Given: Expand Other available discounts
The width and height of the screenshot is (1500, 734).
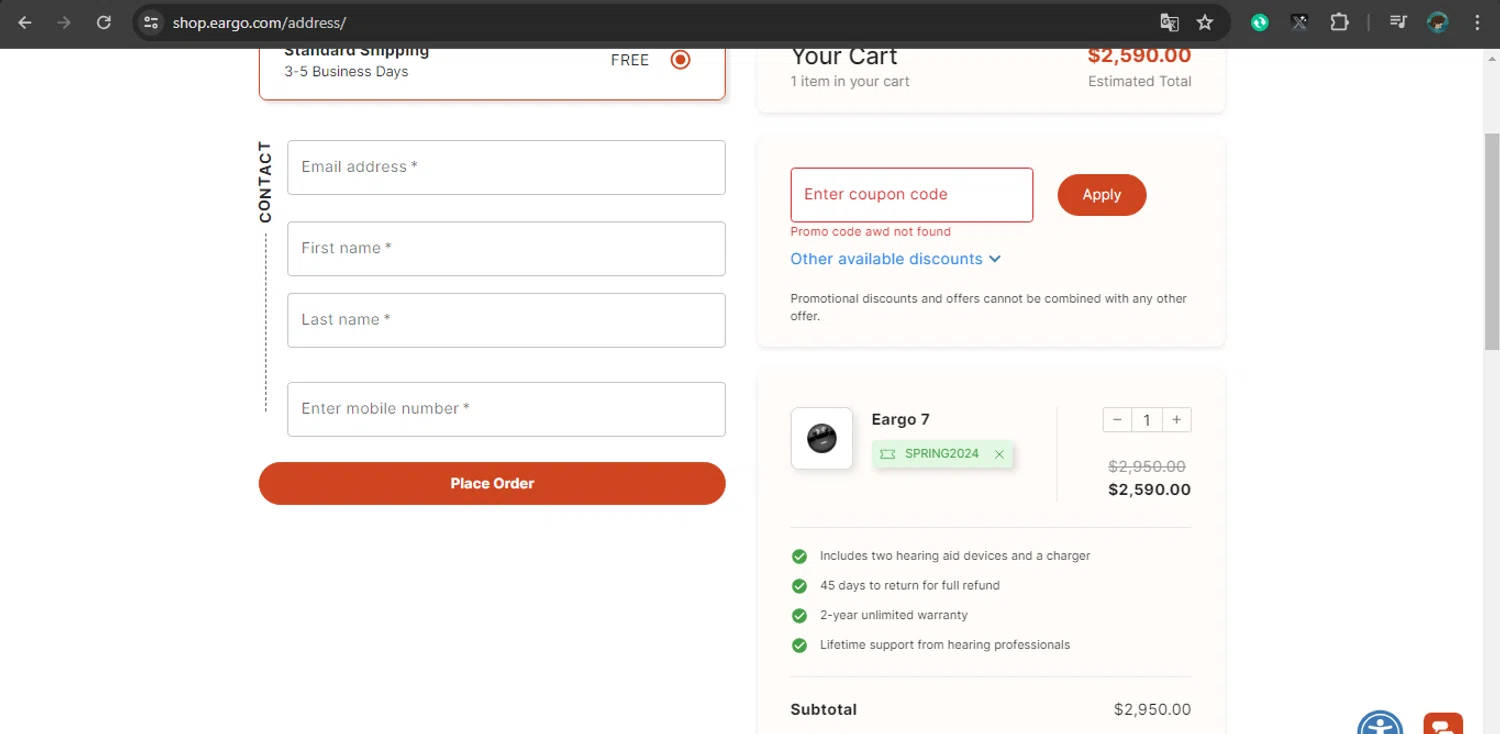Looking at the screenshot, I should 895,259.
